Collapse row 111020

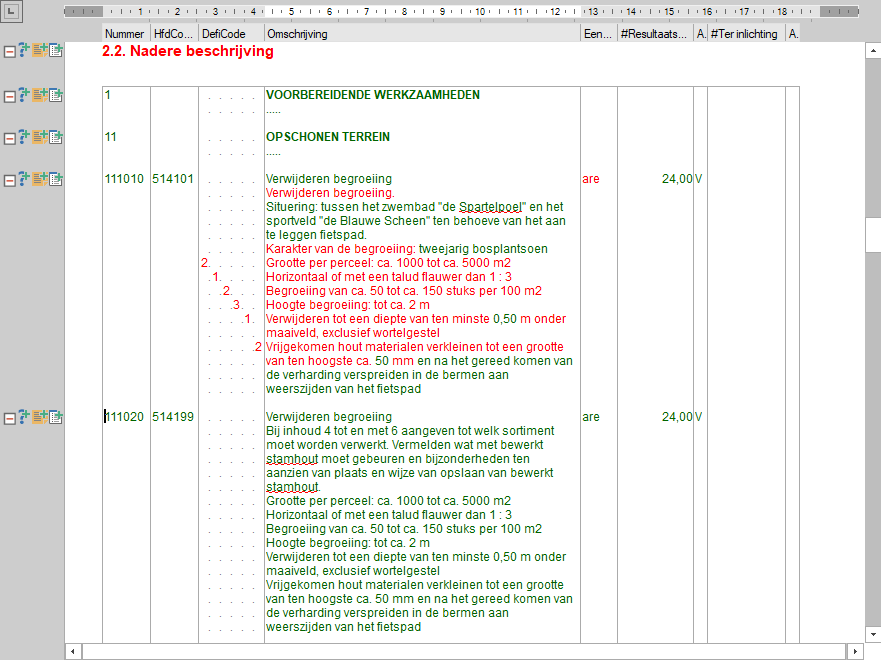click(x=10, y=418)
